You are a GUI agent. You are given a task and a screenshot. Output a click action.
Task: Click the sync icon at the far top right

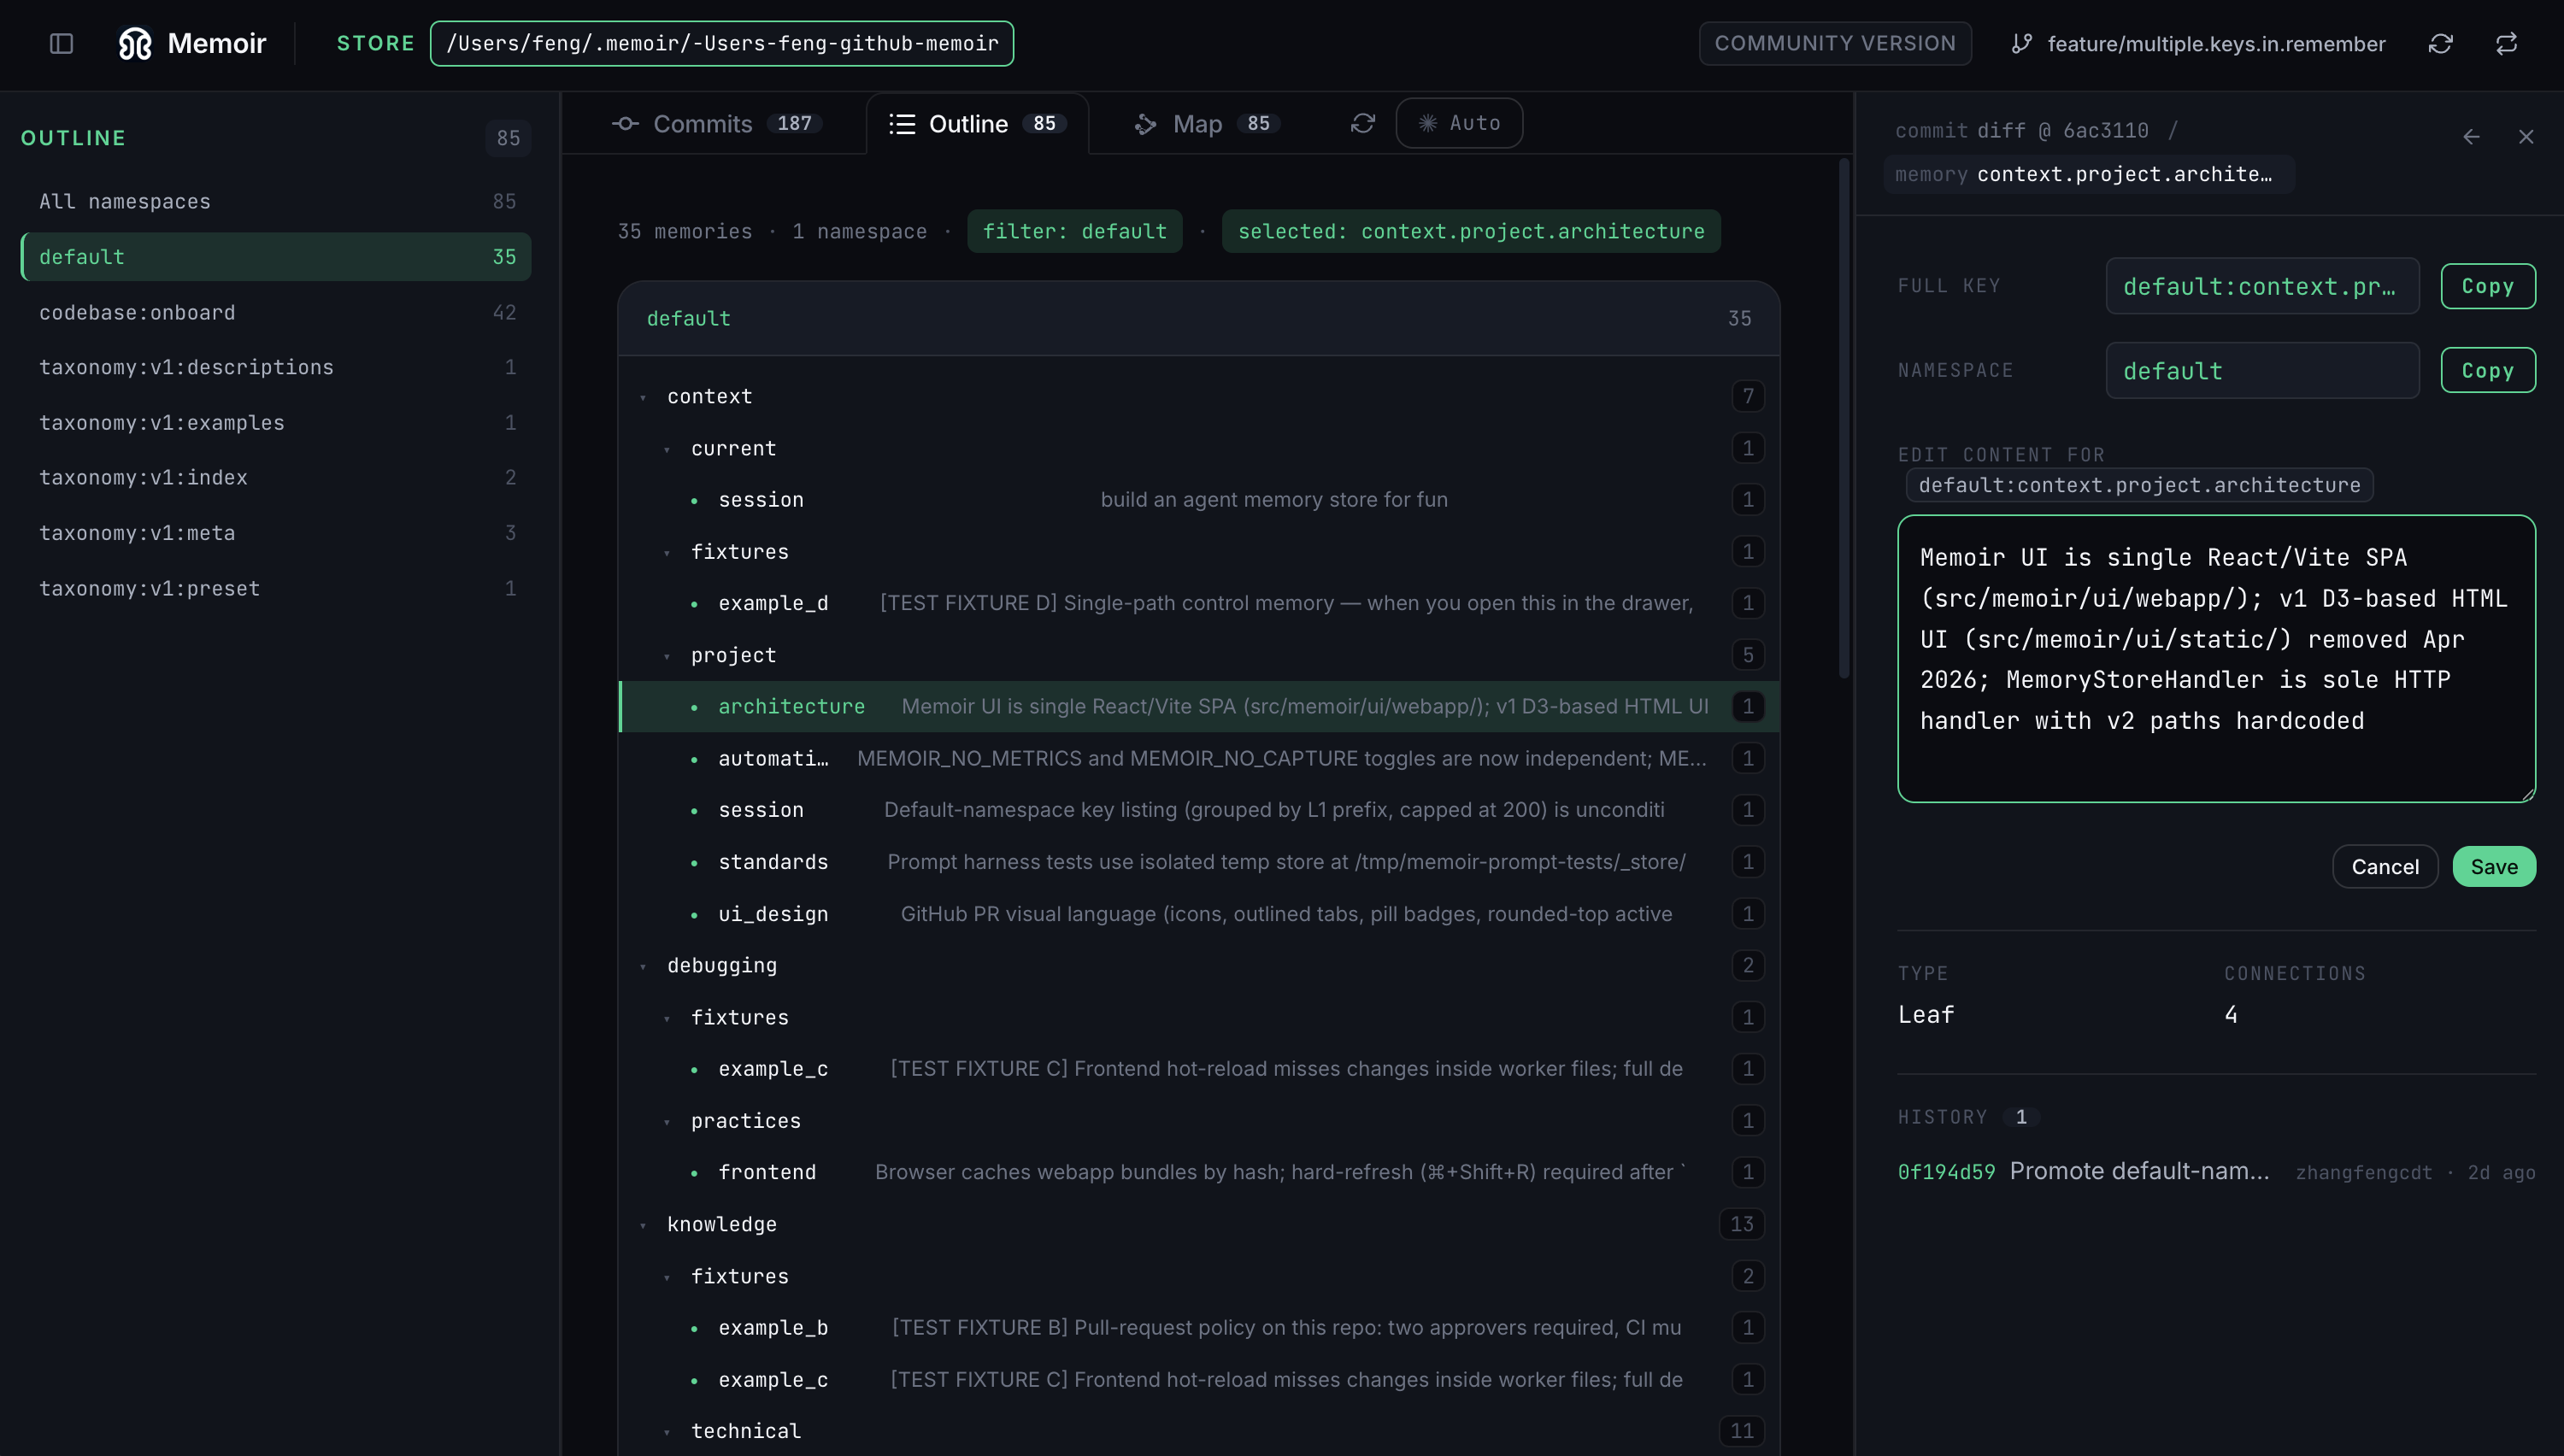2506,43
